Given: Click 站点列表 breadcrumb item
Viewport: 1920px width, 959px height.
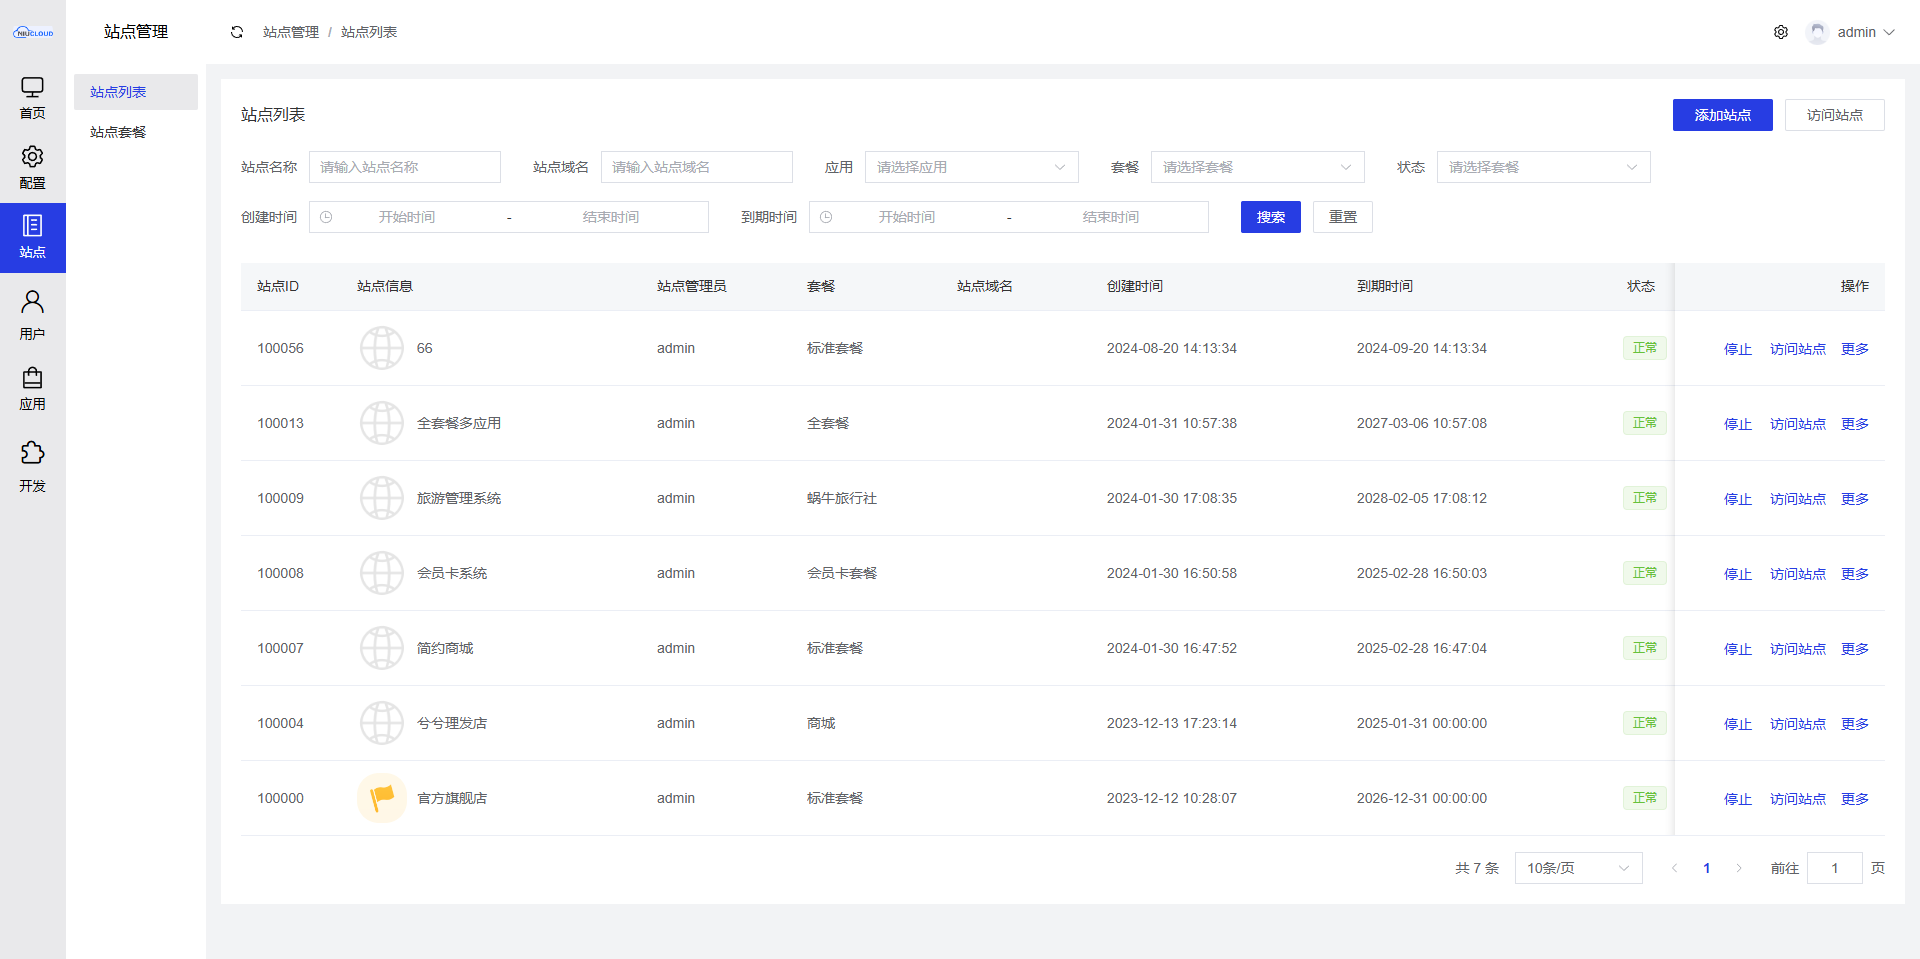Looking at the screenshot, I should (369, 32).
